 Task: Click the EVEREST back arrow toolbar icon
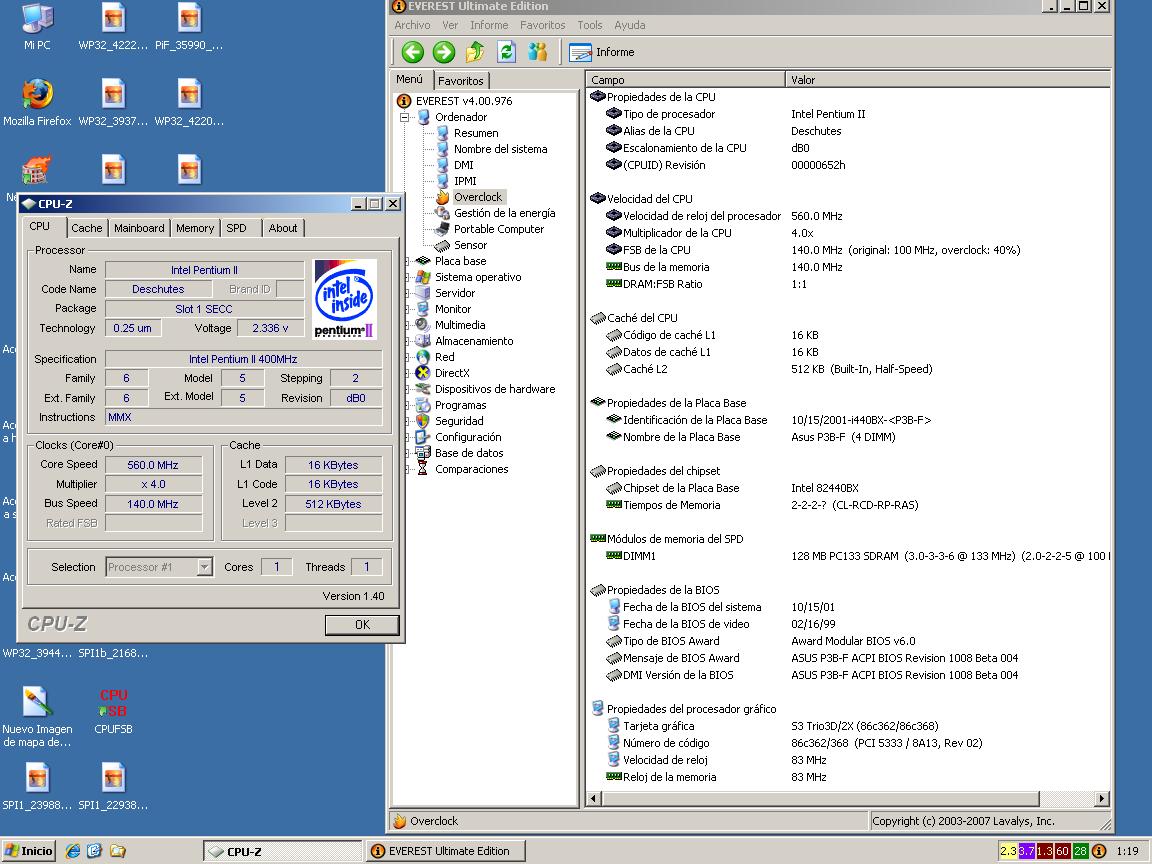pyautogui.click(x=413, y=52)
